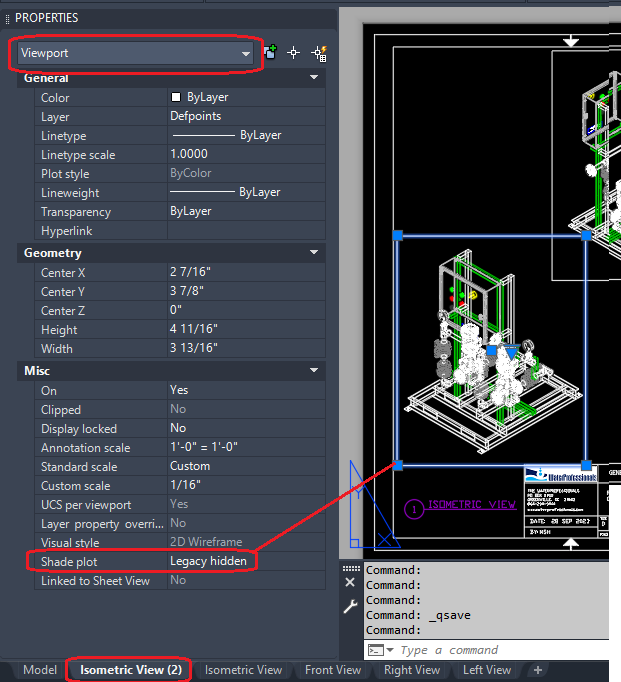Select the viewport bottom-right grip
The height and width of the screenshot is (682, 621).
(x=586, y=465)
